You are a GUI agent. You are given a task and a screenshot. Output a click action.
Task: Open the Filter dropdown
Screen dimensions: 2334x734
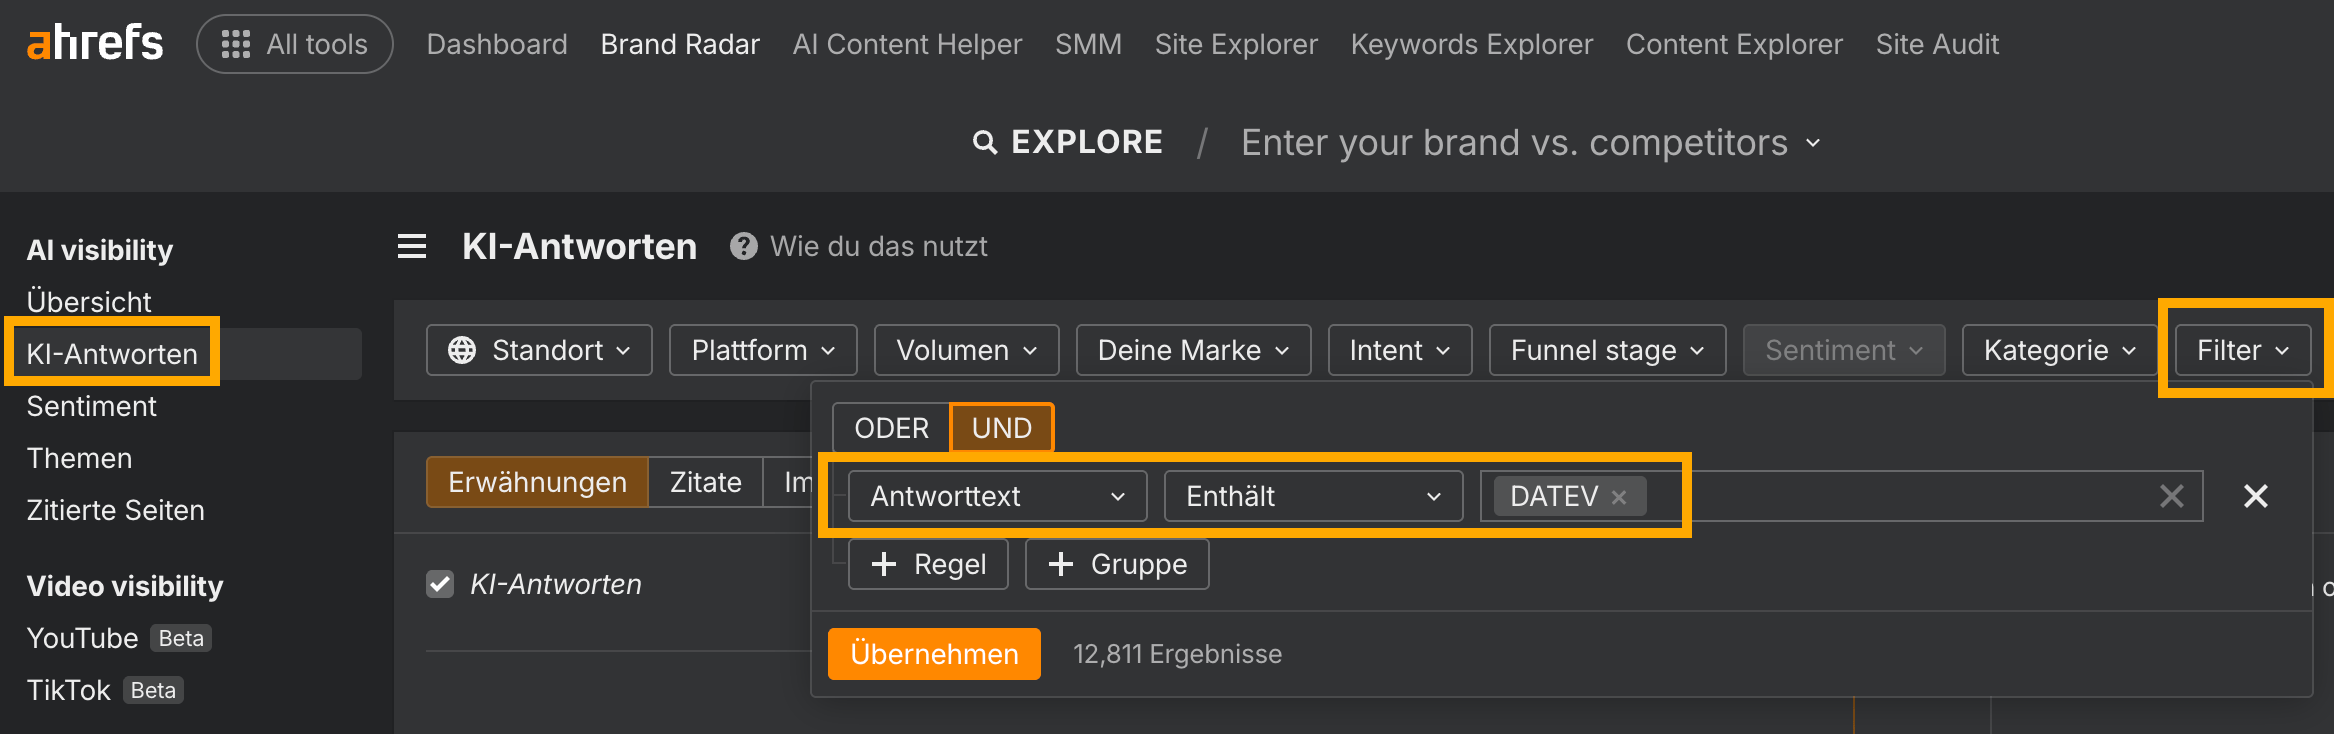tap(2242, 350)
